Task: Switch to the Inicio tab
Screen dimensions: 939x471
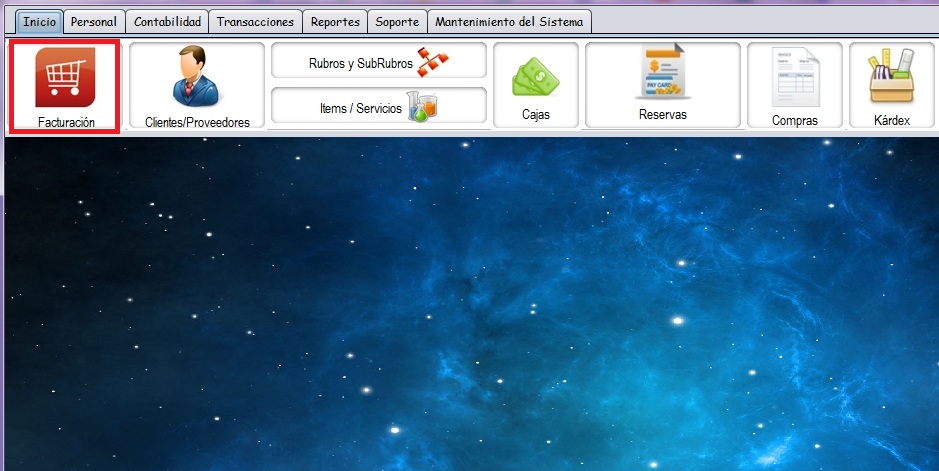Action: pyautogui.click(x=40, y=21)
